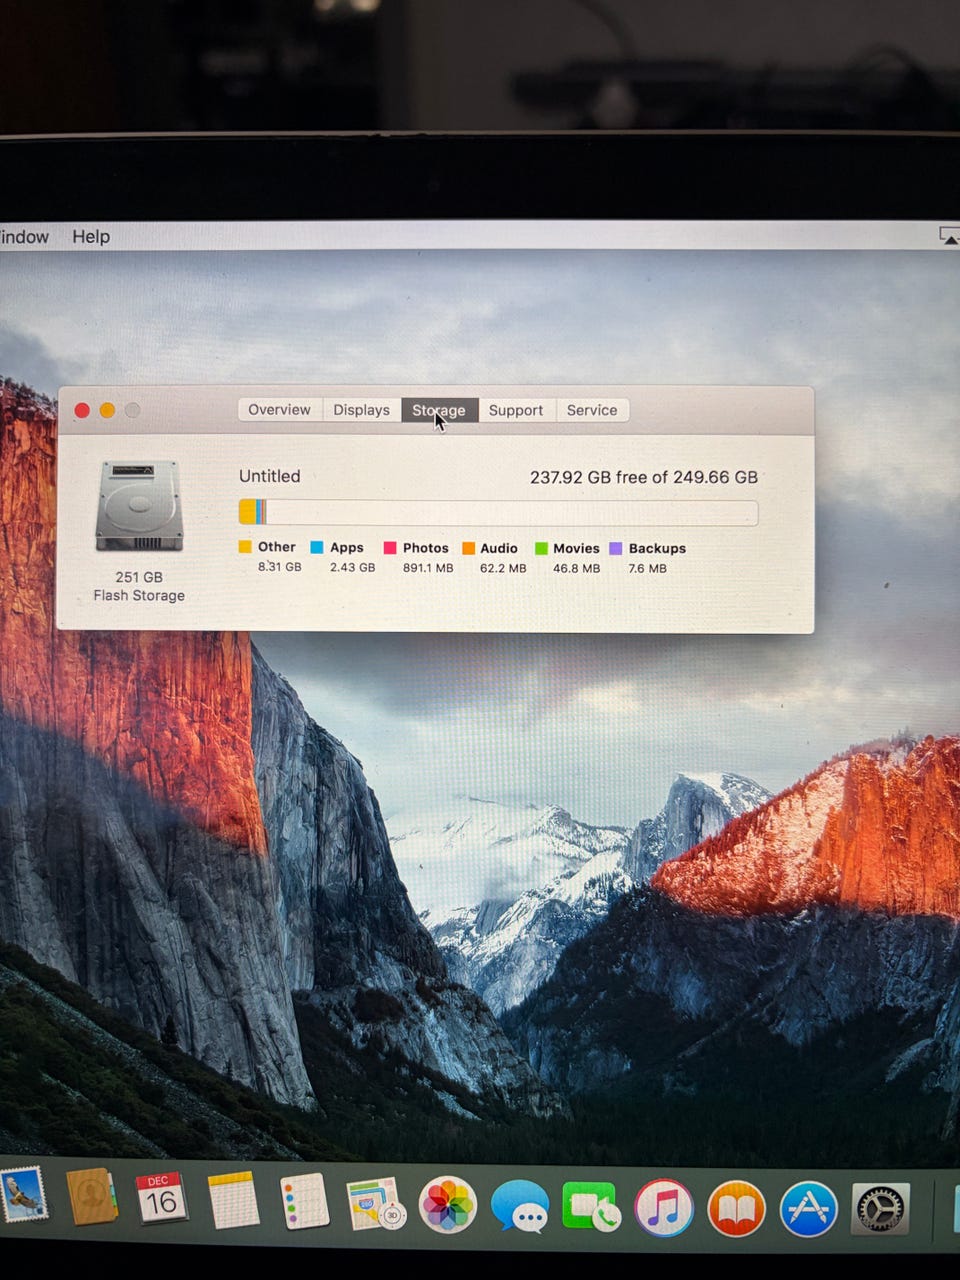Click the 237.92 GB free of 249.66 GB text
Image resolution: width=960 pixels, height=1280 pixels.
(644, 477)
